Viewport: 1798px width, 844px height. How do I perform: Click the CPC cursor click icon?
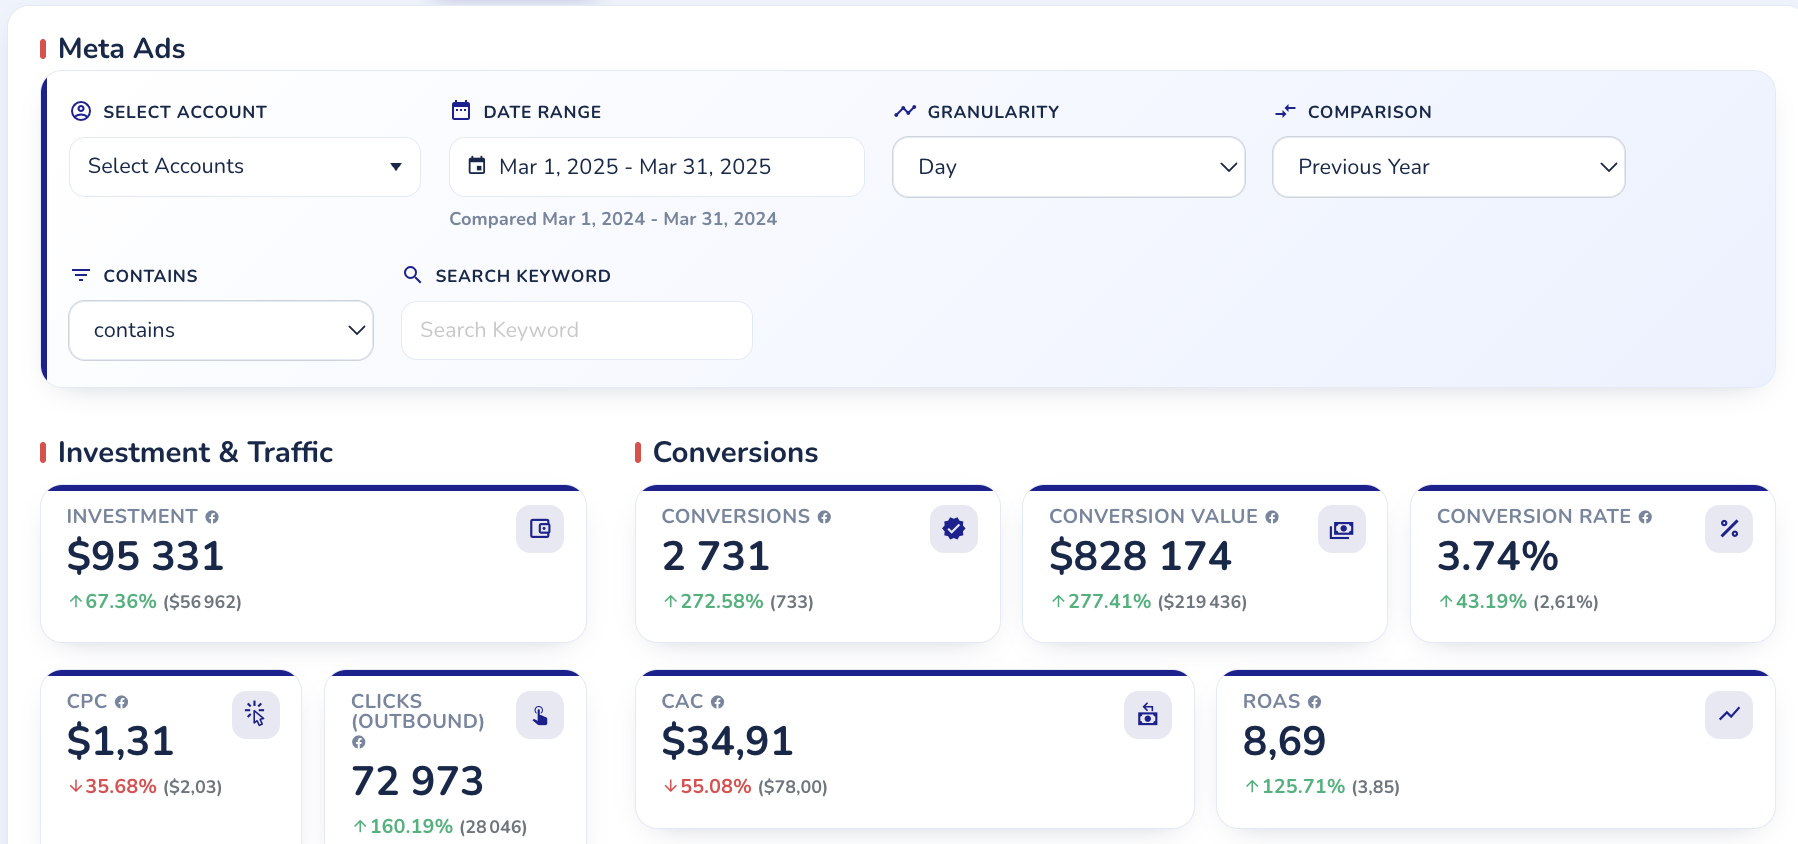tap(256, 714)
